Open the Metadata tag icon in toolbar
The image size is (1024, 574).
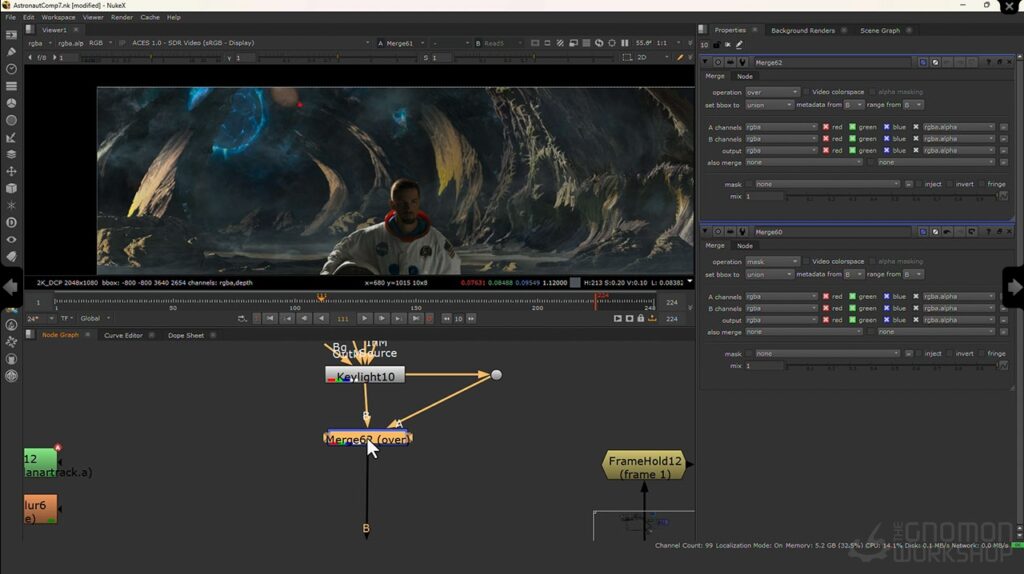(x=11, y=257)
